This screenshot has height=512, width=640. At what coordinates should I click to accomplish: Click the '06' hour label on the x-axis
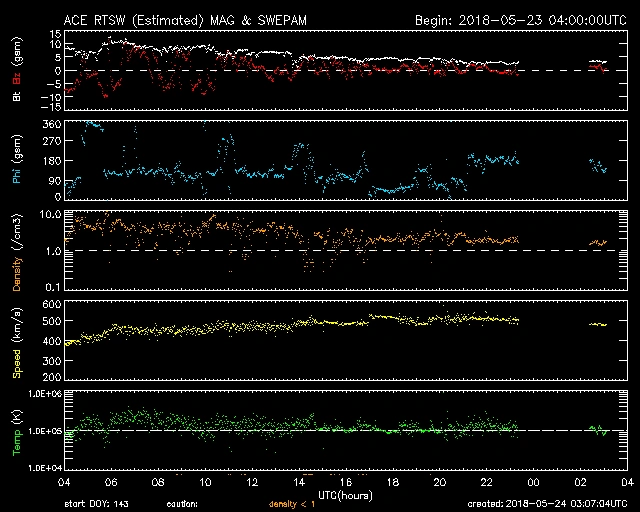click(x=111, y=482)
